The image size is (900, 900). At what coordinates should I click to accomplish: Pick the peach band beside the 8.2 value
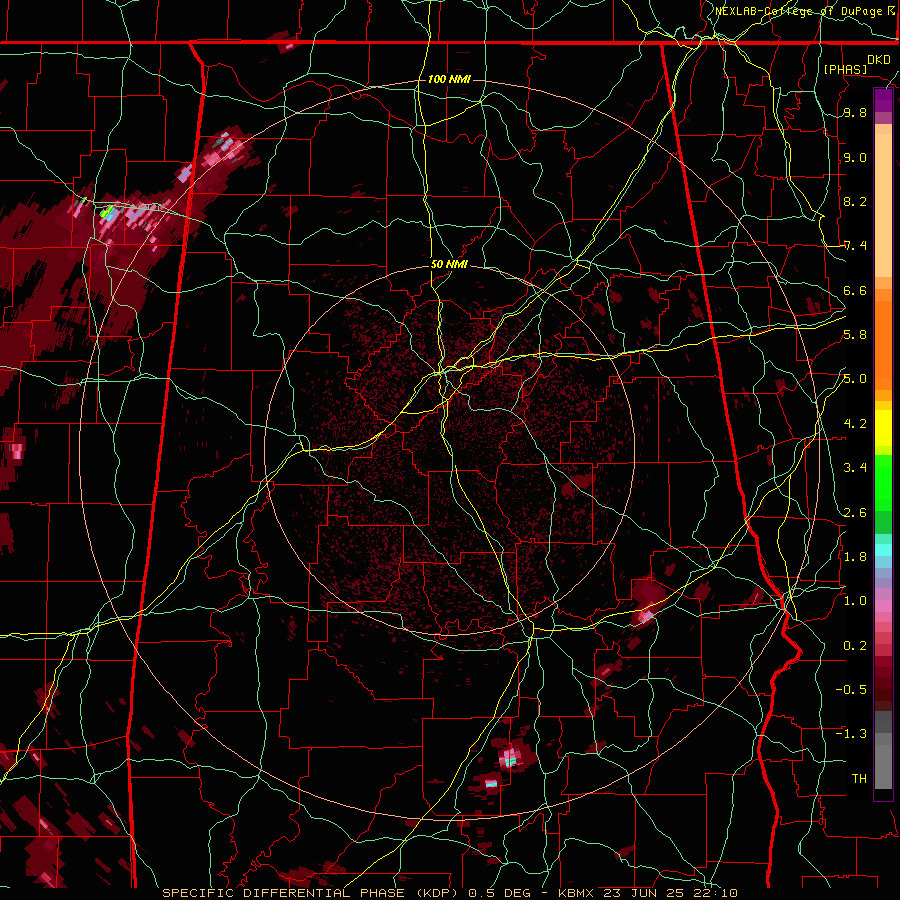click(883, 205)
